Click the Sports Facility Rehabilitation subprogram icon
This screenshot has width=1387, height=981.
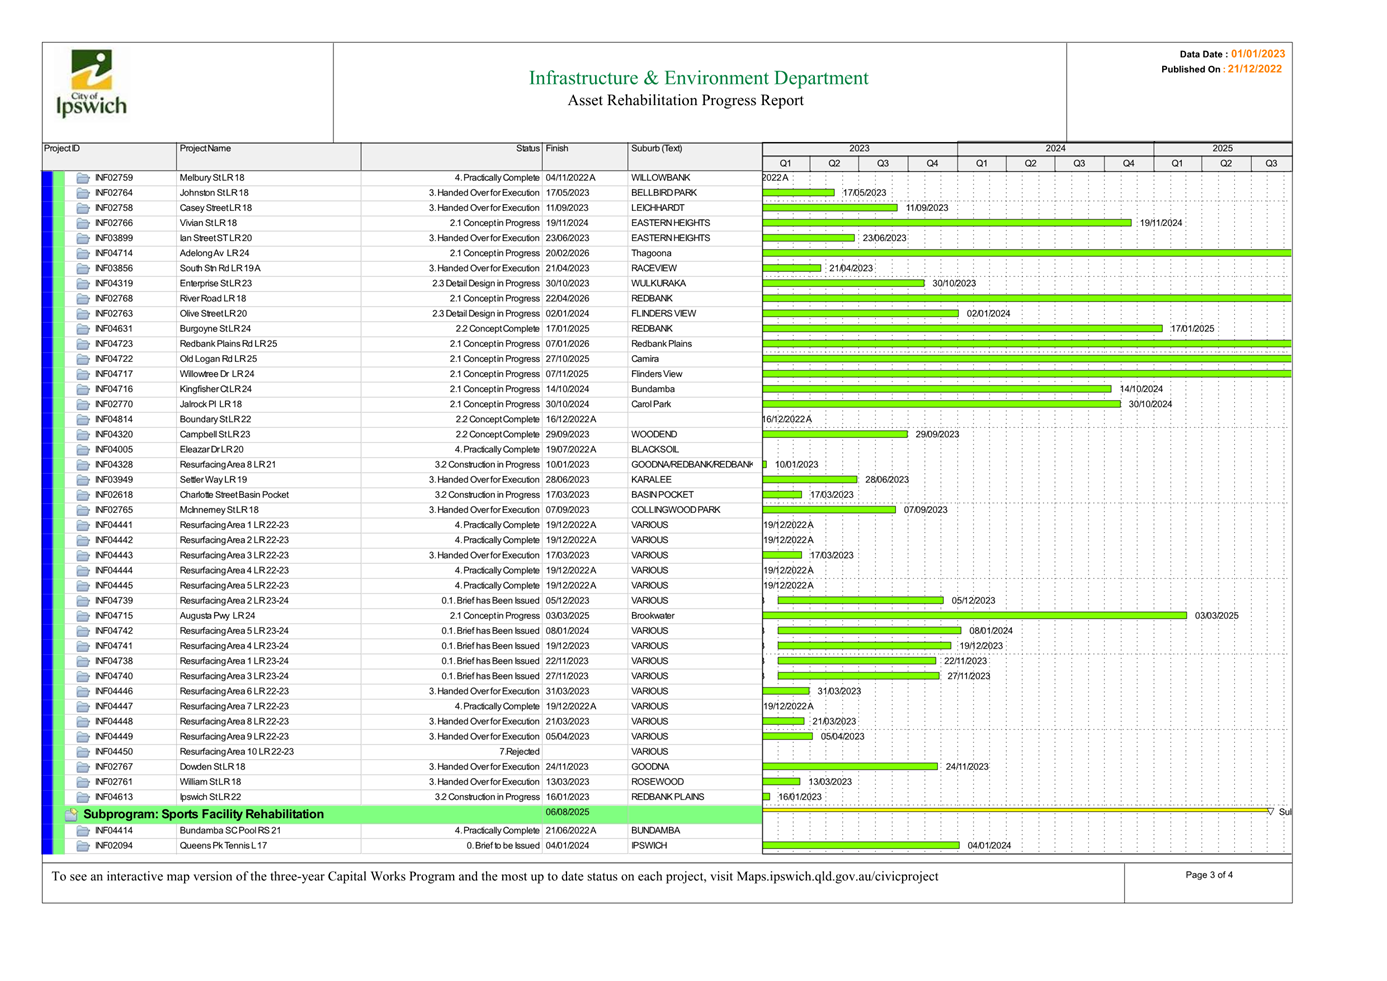click(72, 814)
